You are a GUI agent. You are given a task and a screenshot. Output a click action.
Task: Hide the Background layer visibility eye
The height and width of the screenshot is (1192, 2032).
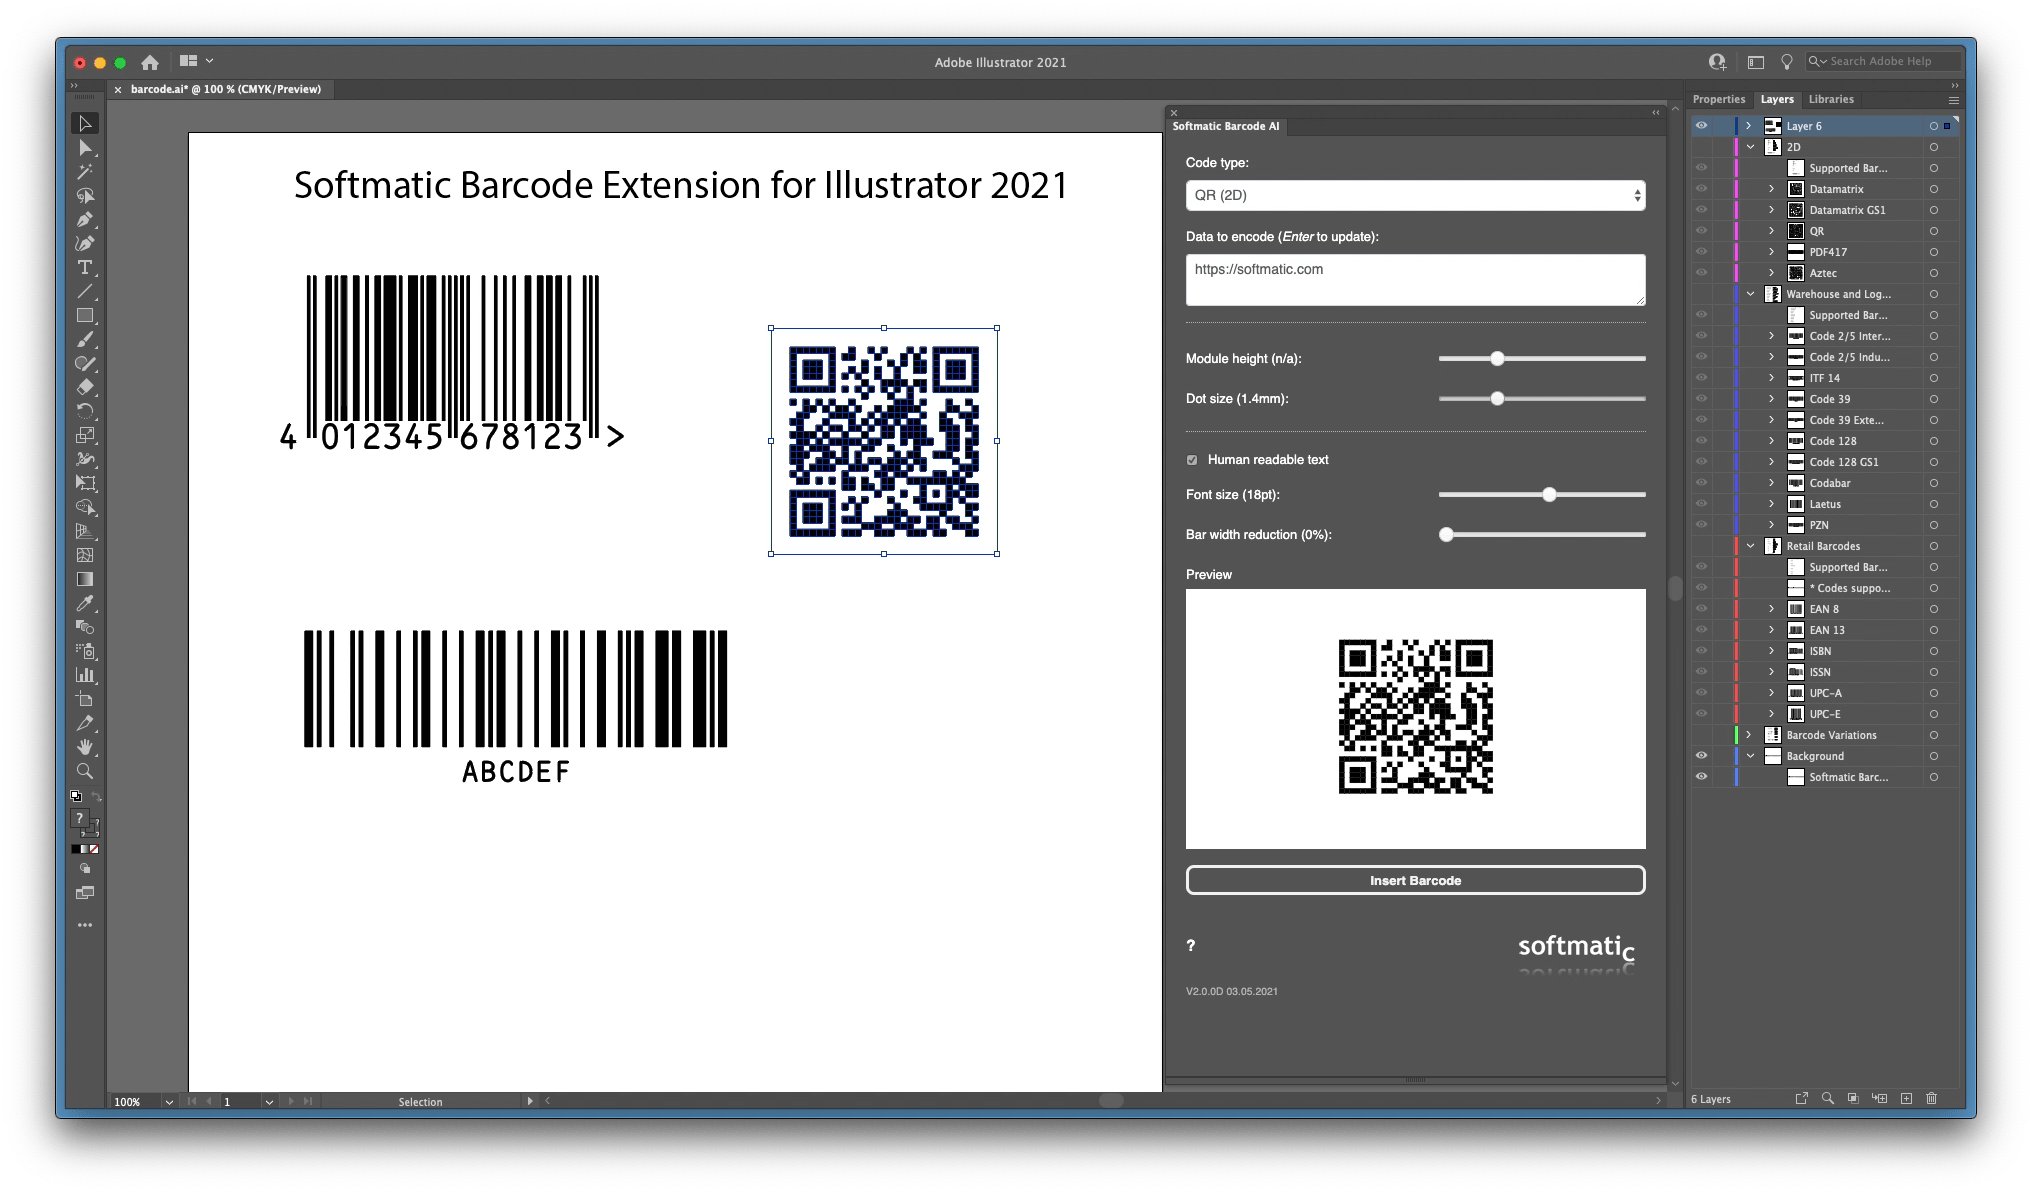click(1701, 756)
